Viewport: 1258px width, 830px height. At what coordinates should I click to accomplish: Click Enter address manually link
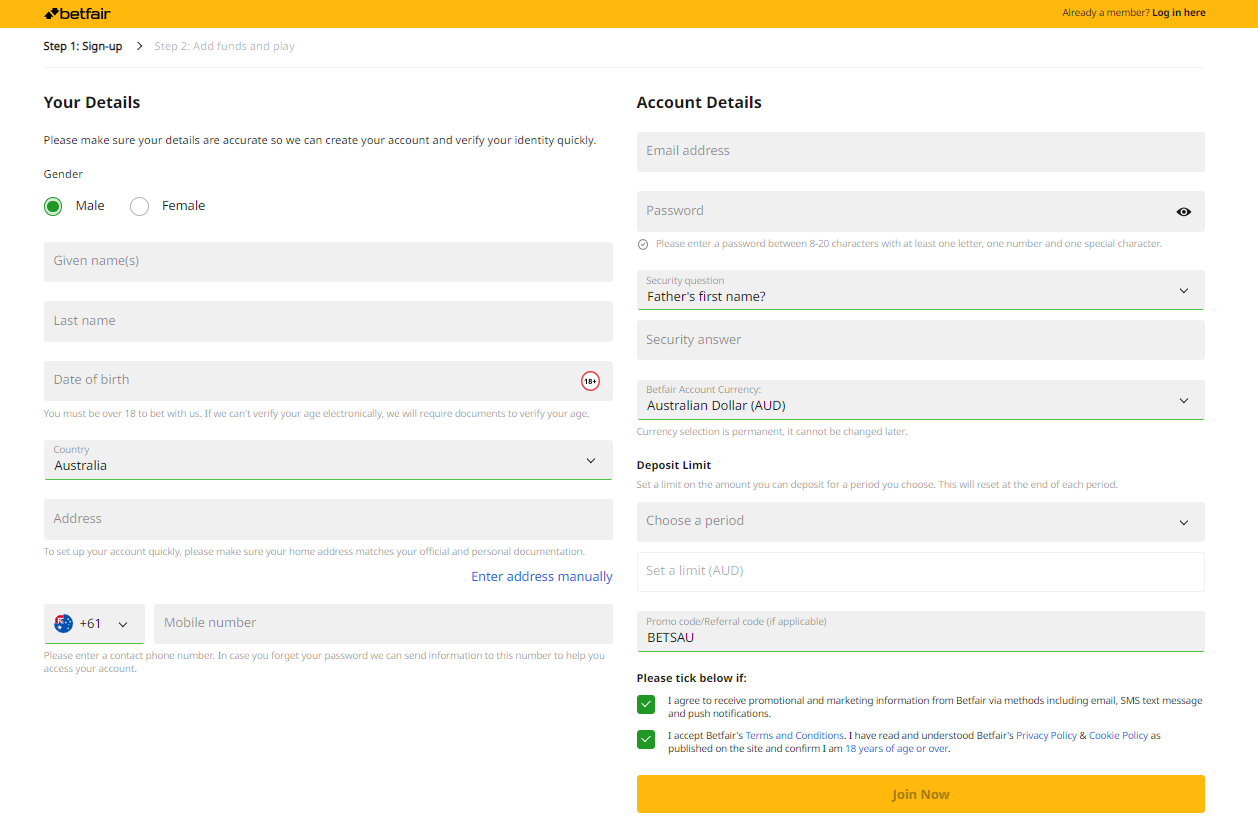click(542, 577)
